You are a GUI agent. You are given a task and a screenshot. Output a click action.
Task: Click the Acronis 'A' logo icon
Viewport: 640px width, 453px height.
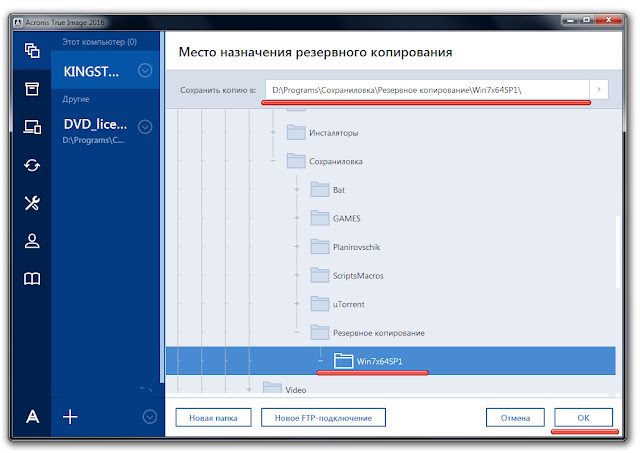pos(32,417)
